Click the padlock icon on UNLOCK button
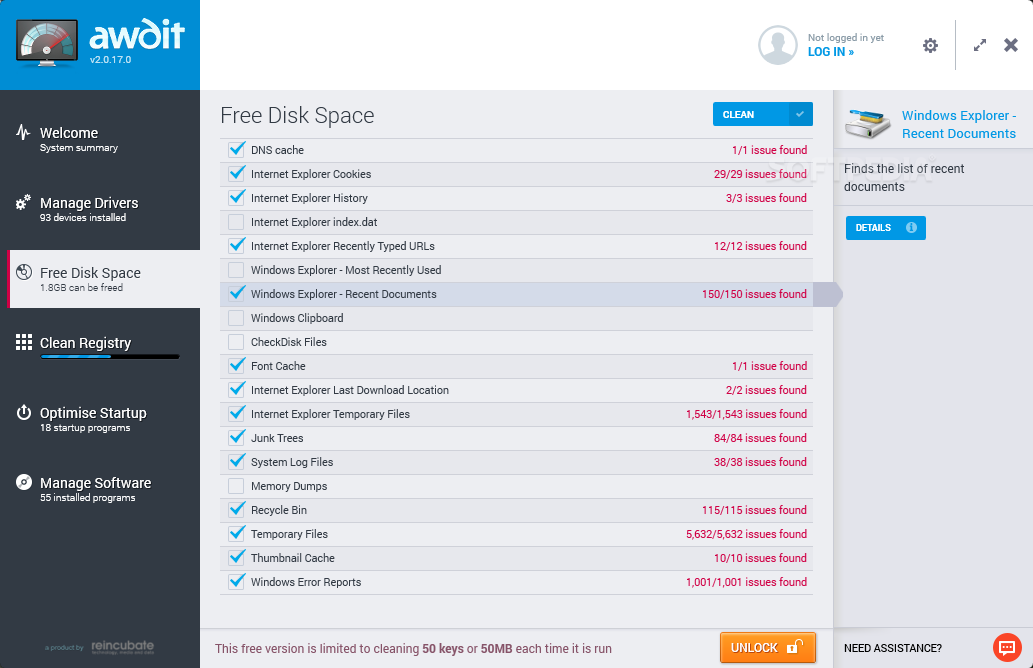The height and width of the screenshot is (668, 1033). pyautogui.click(x=795, y=647)
